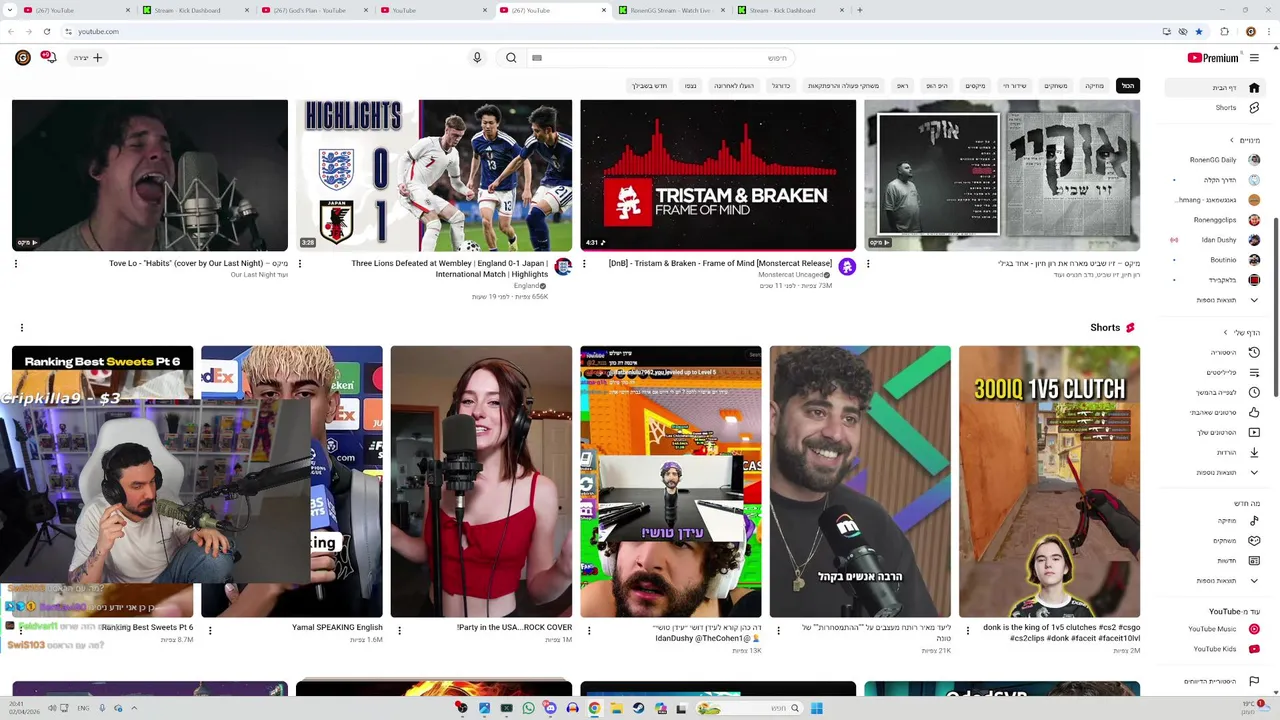Play the Tristam & Braken Frame of Mind thumbnail
The width and height of the screenshot is (1280, 720).
pos(718,175)
